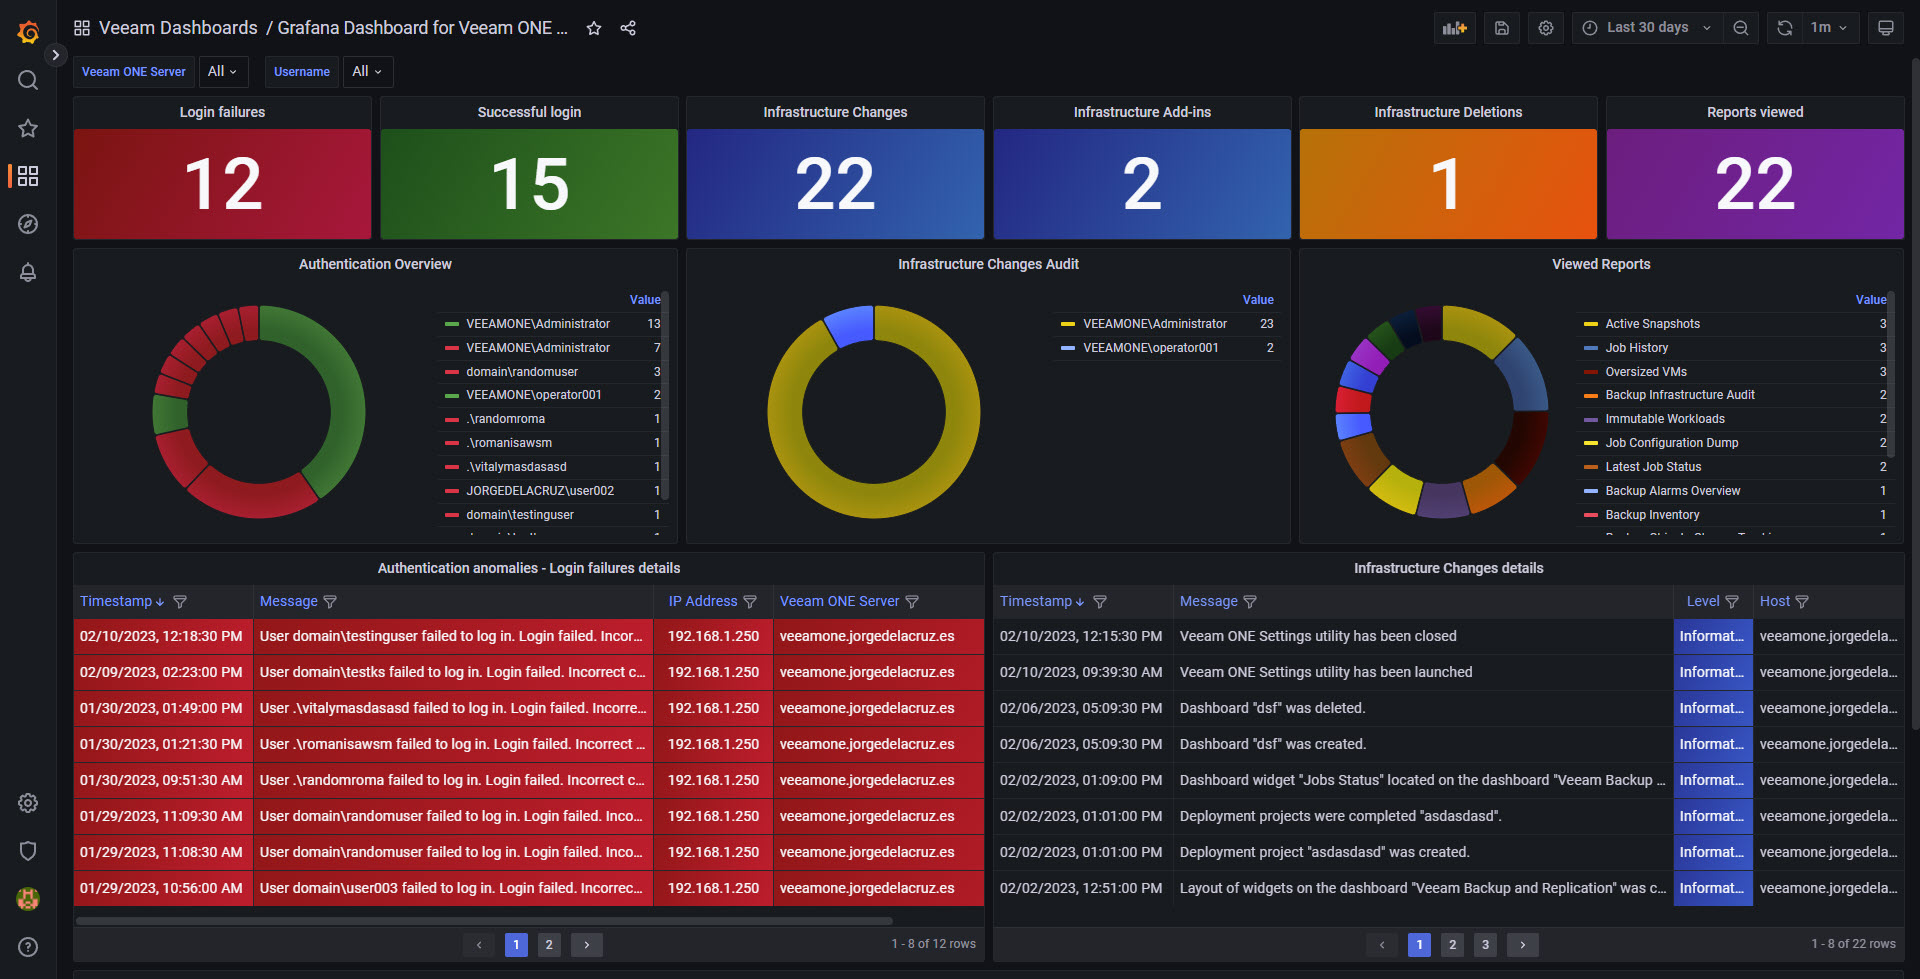
Task: Zoom out the time range
Action: (x=1740, y=27)
